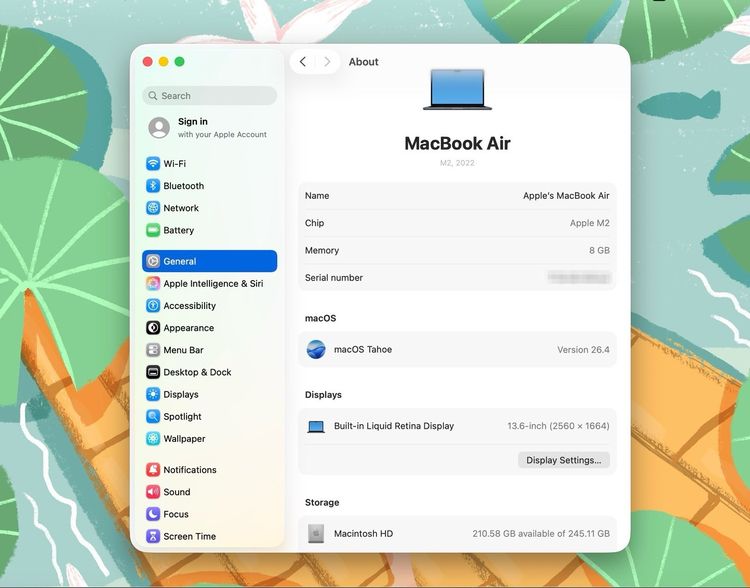This screenshot has width=750, height=588.
Task: Select Menu Bar in sidebar
Action: [210, 350]
